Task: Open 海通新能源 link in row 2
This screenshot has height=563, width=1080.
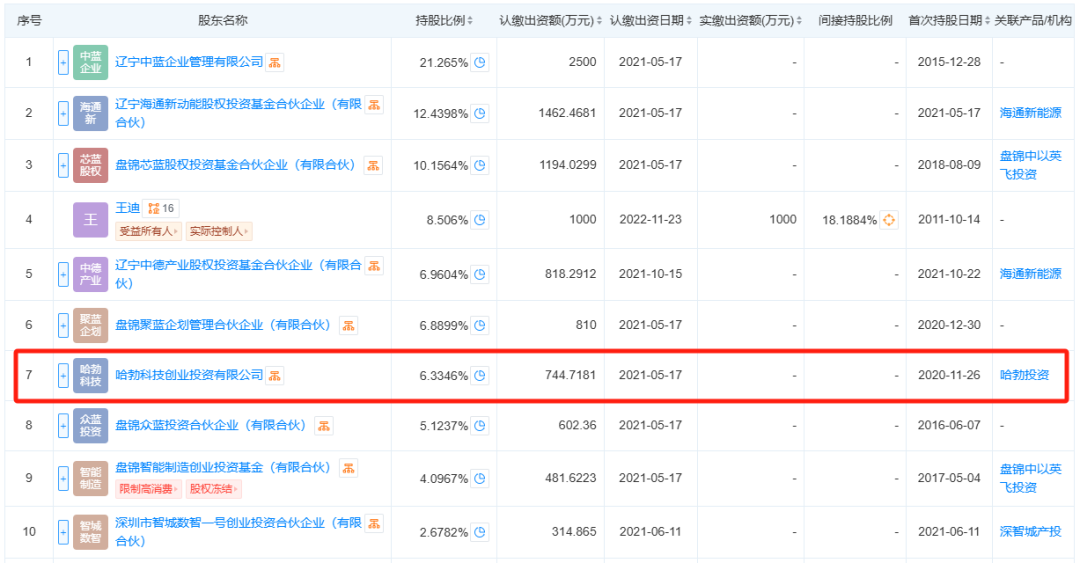Action: click(1030, 112)
